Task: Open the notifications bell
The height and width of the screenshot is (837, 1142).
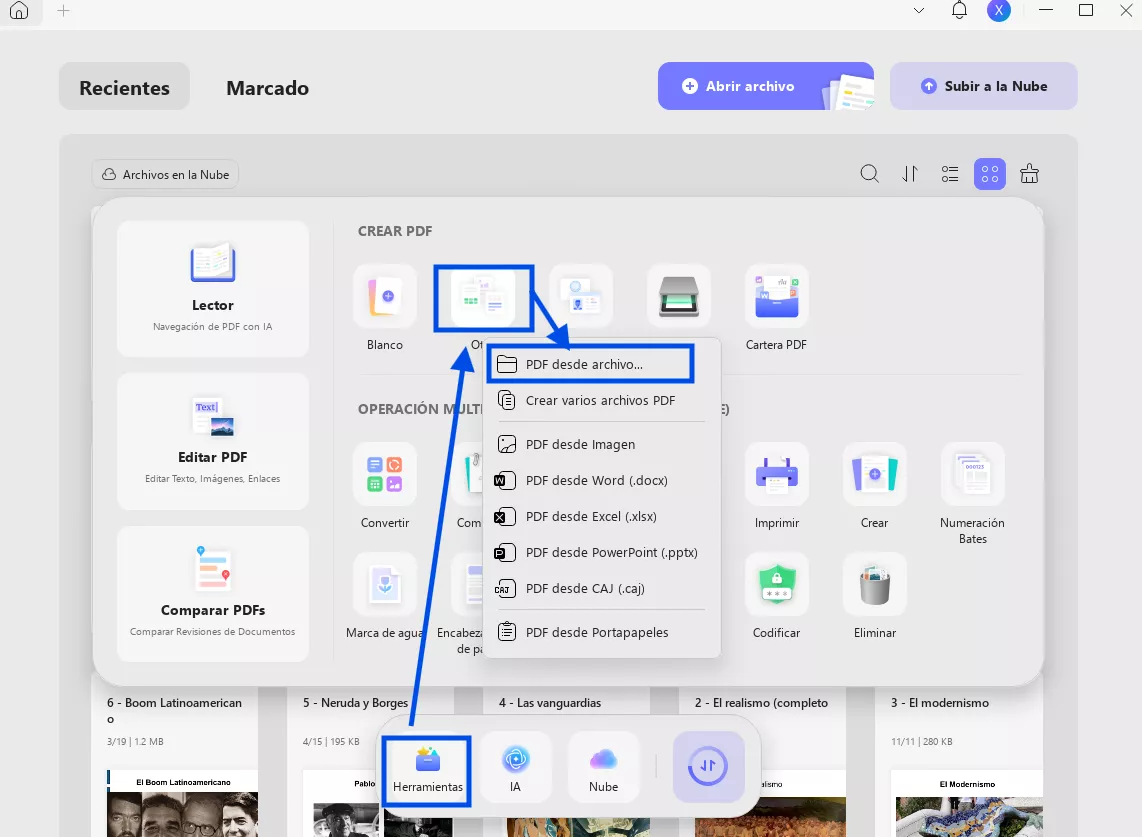Action: [959, 10]
